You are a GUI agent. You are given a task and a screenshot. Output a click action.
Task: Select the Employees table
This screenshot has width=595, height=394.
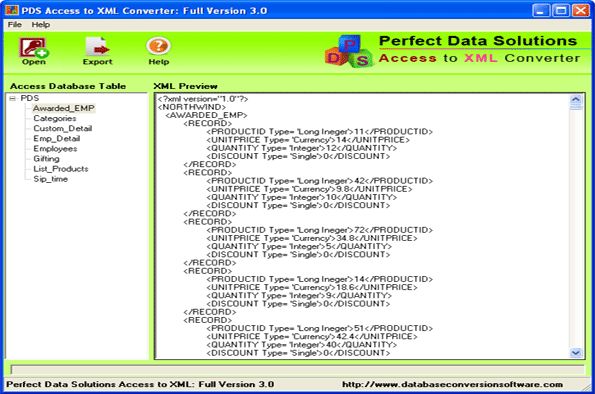pos(55,149)
